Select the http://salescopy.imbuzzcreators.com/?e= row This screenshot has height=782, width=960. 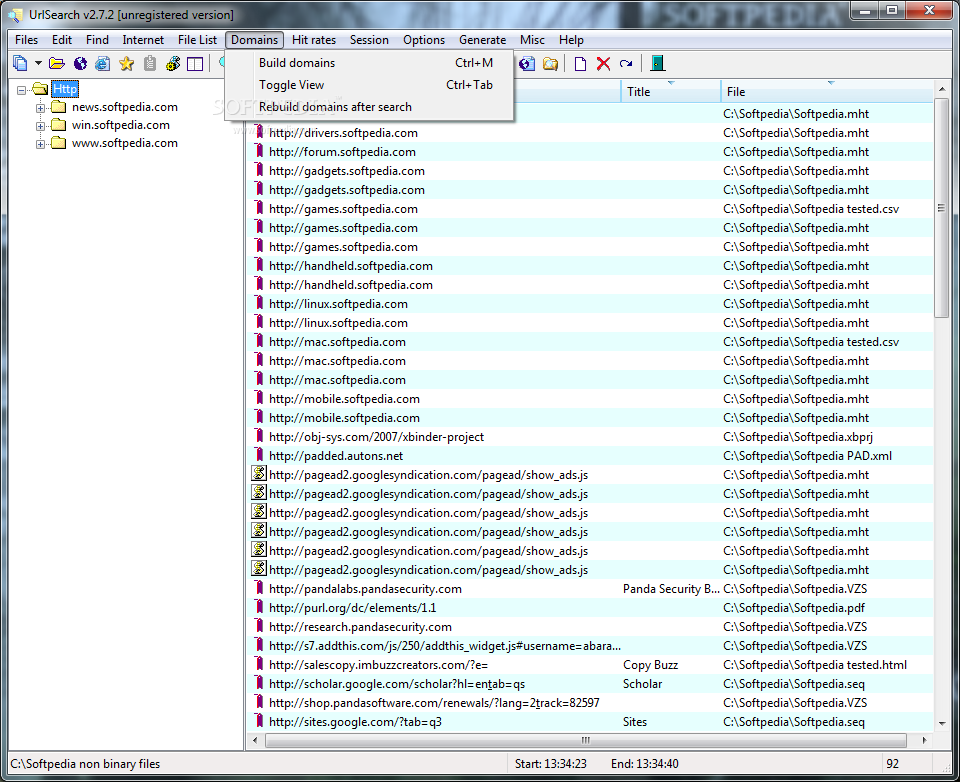click(591, 664)
